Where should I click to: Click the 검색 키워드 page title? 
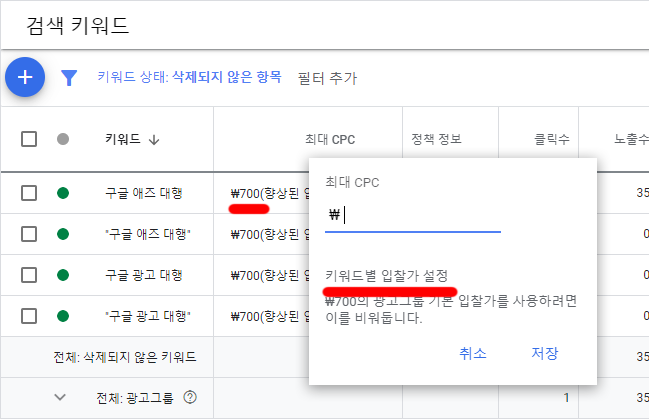click(x=77, y=26)
